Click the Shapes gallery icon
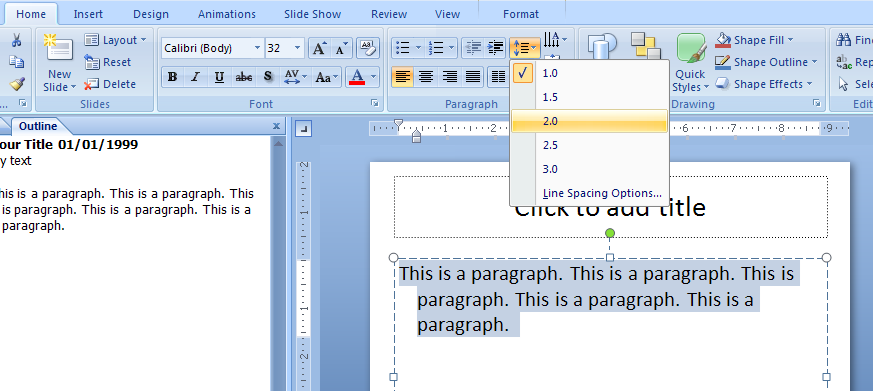This screenshot has width=873, height=391. [602, 46]
